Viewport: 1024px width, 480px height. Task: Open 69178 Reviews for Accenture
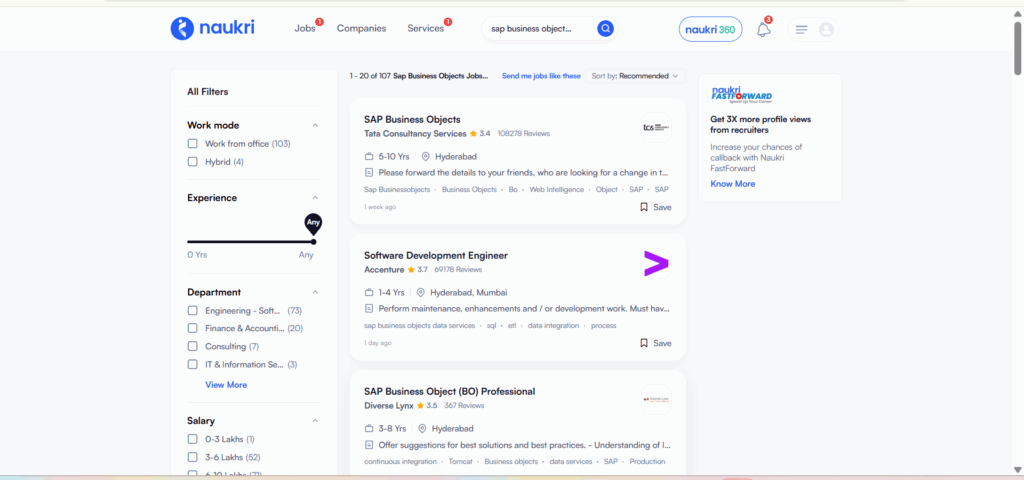[458, 269]
